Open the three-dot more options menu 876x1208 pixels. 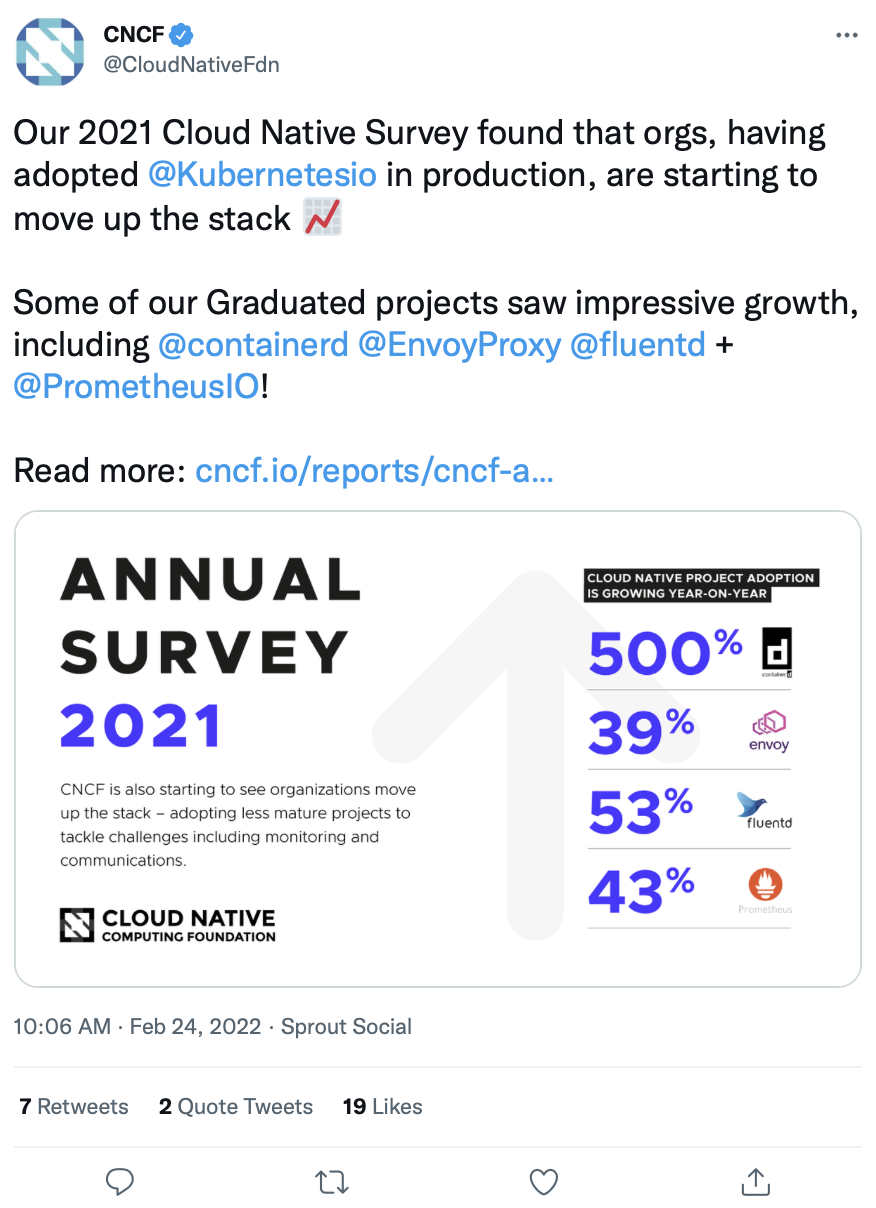pyautogui.click(x=846, y=35)
